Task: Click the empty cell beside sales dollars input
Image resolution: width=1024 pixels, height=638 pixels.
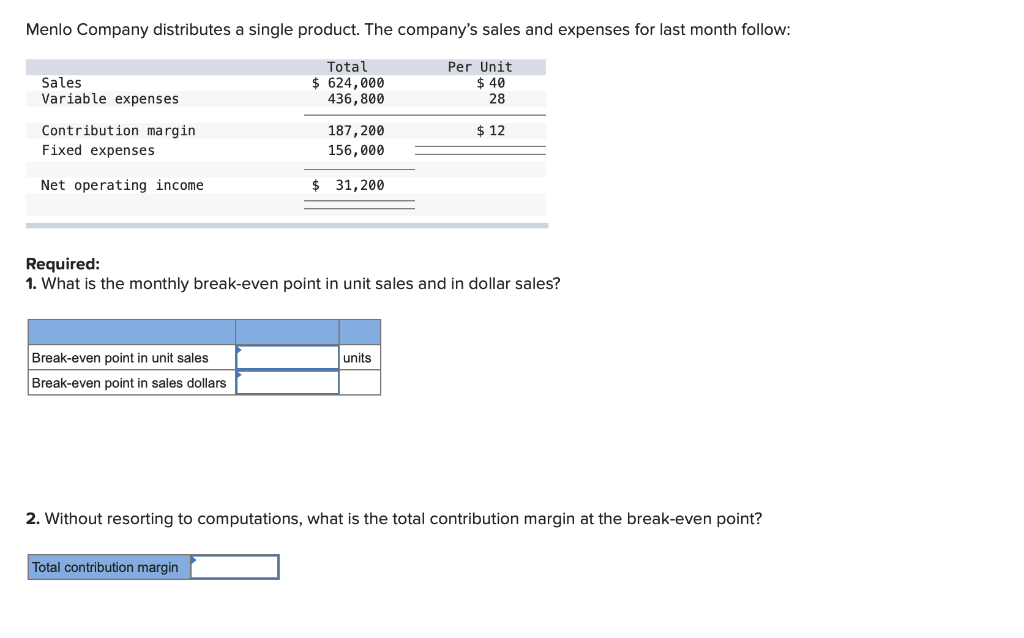Action: [x=360, y=383]
